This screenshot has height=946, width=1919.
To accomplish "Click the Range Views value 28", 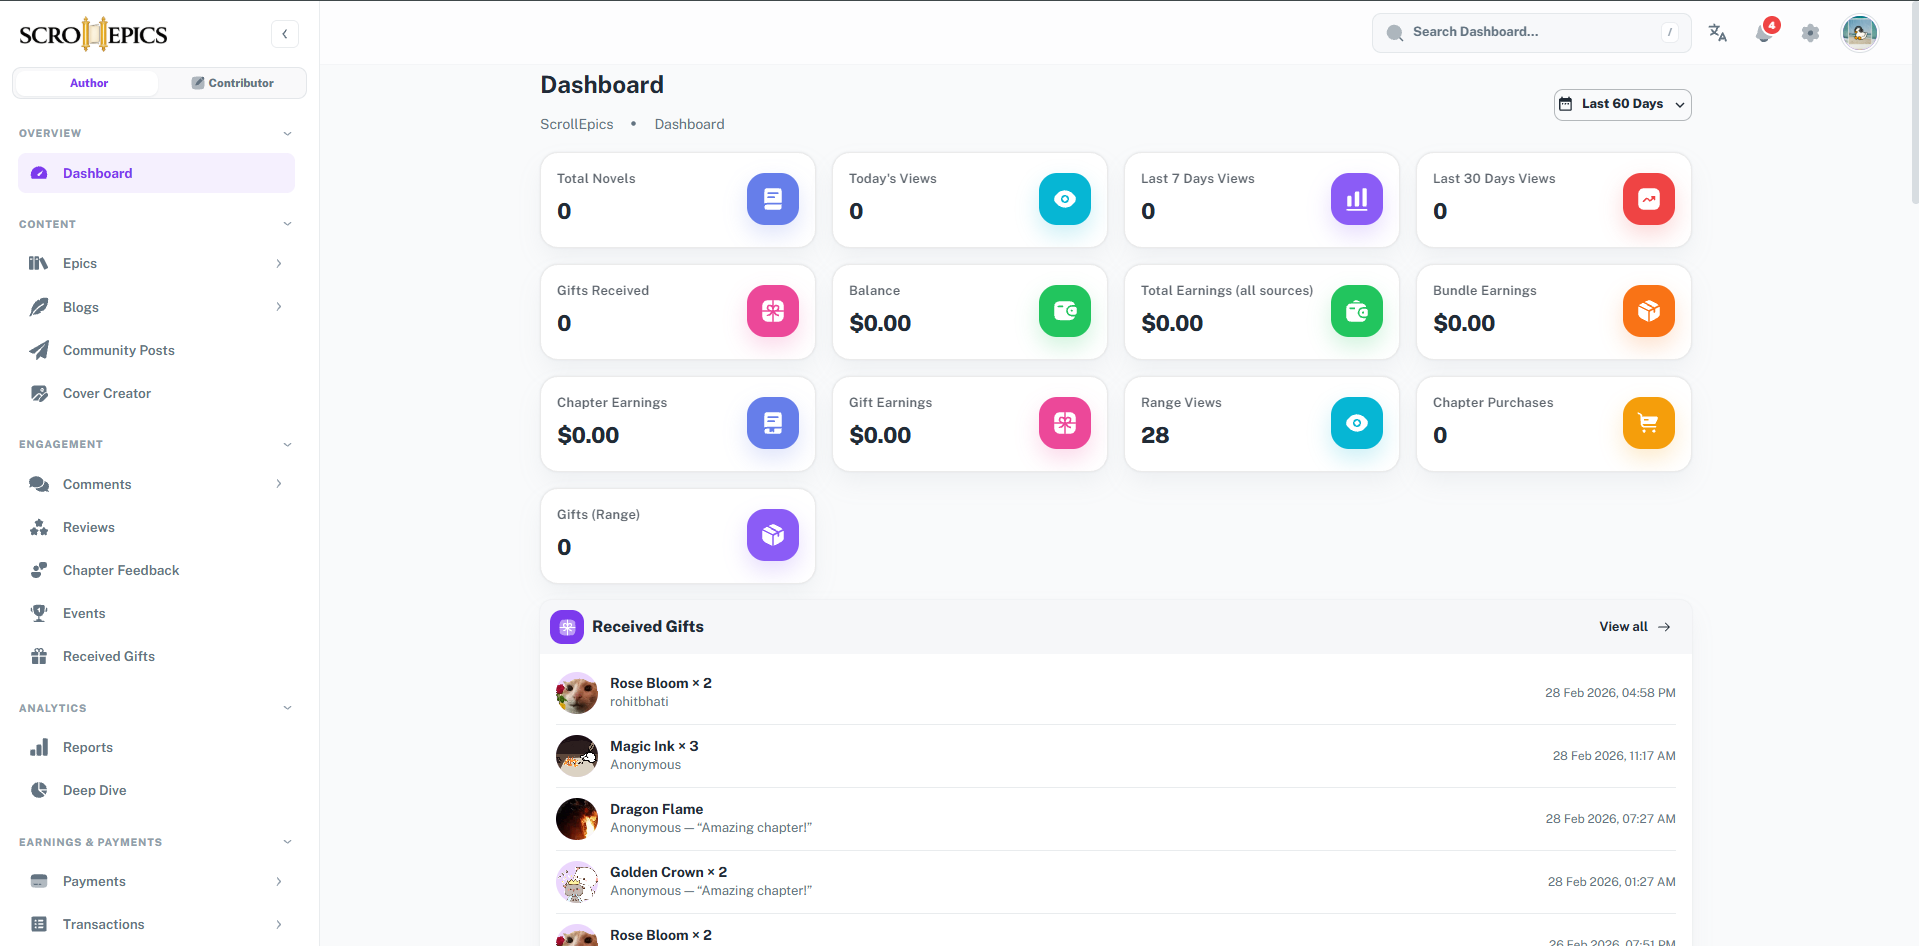I will tap(1155, 435).
